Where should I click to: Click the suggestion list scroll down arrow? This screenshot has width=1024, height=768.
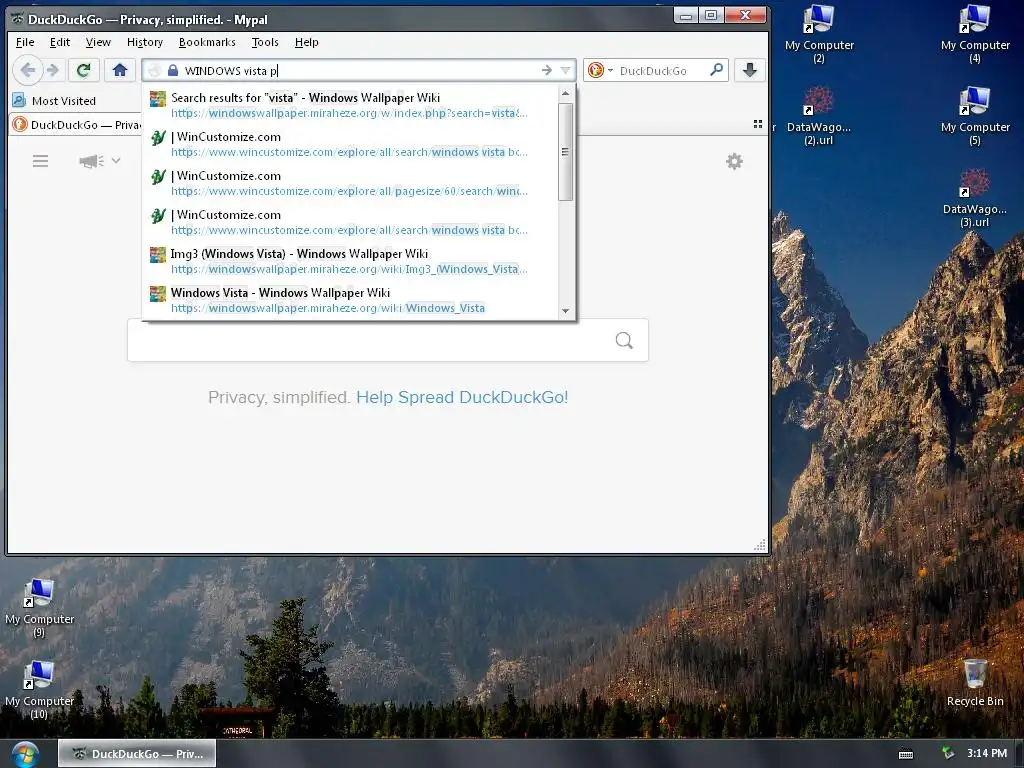click(x=566, y=311)
